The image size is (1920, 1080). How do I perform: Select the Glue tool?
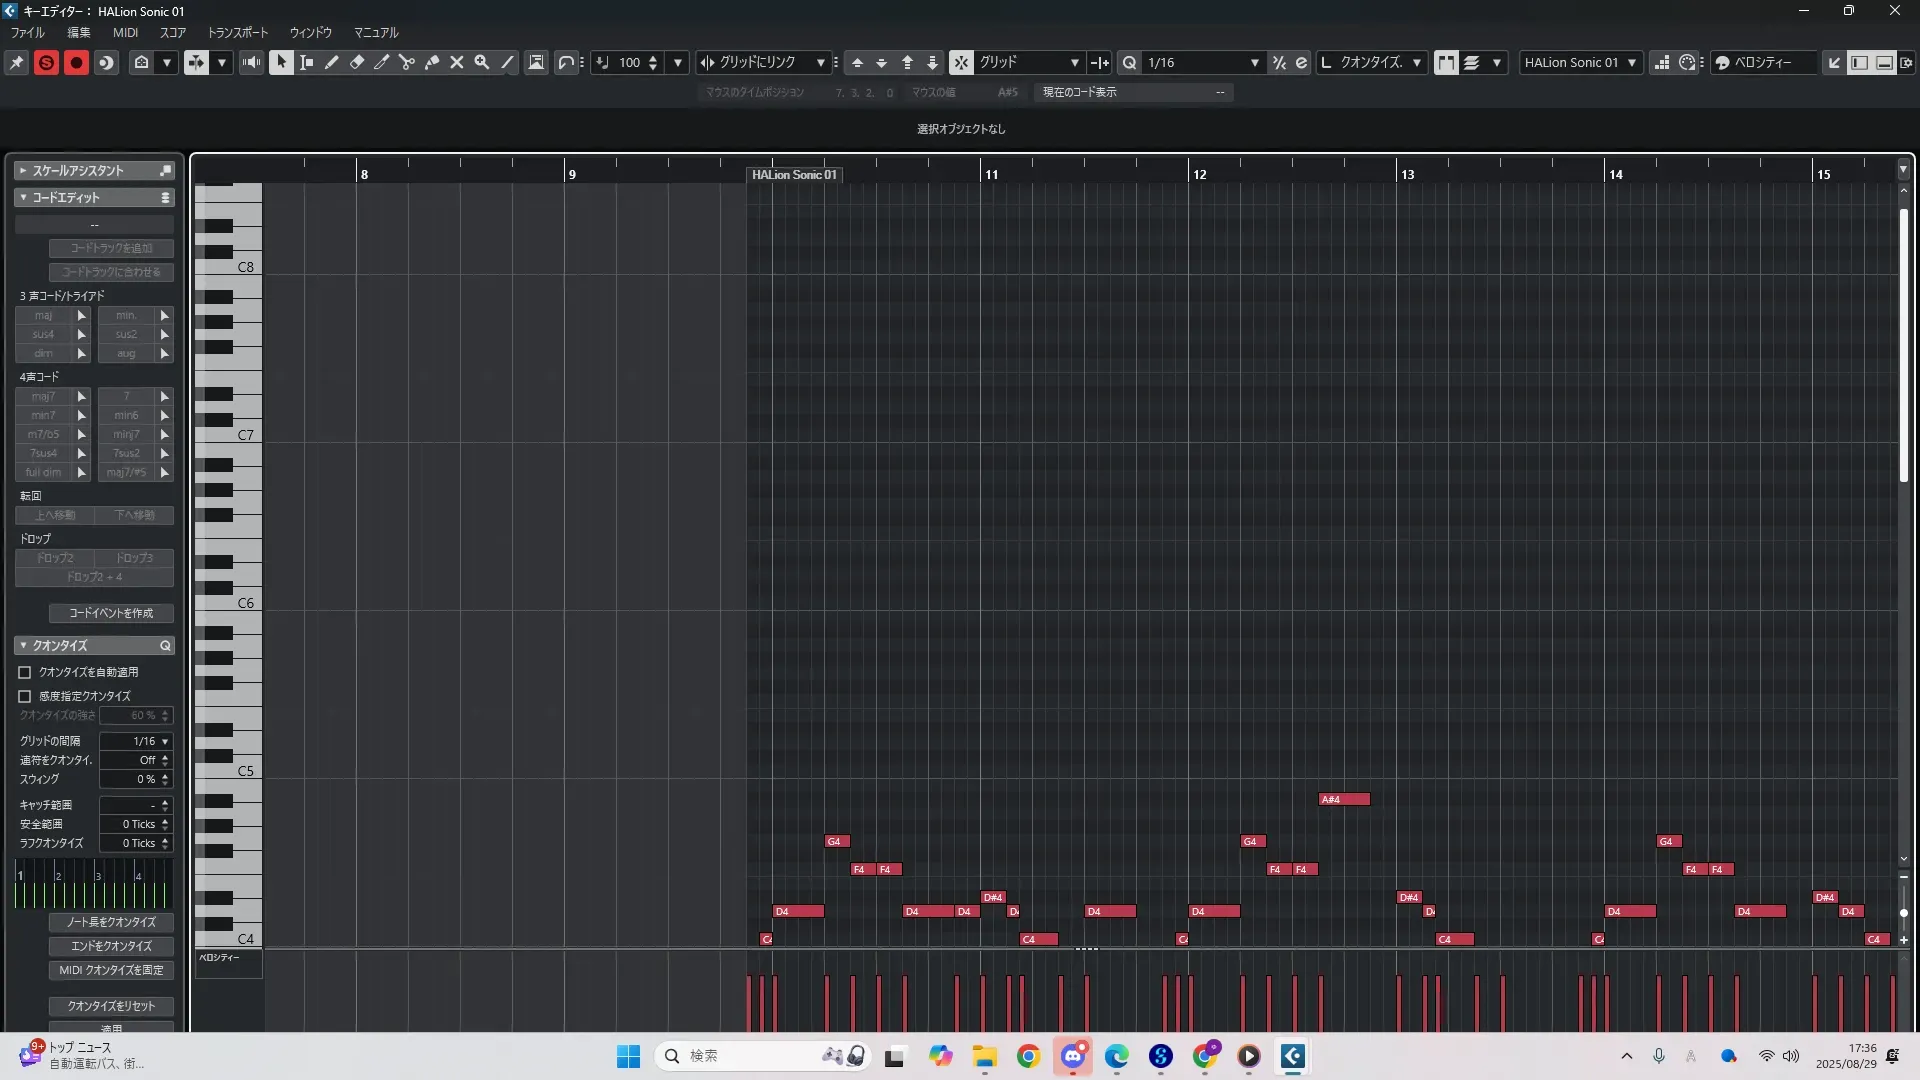click(x=432, y=62)
